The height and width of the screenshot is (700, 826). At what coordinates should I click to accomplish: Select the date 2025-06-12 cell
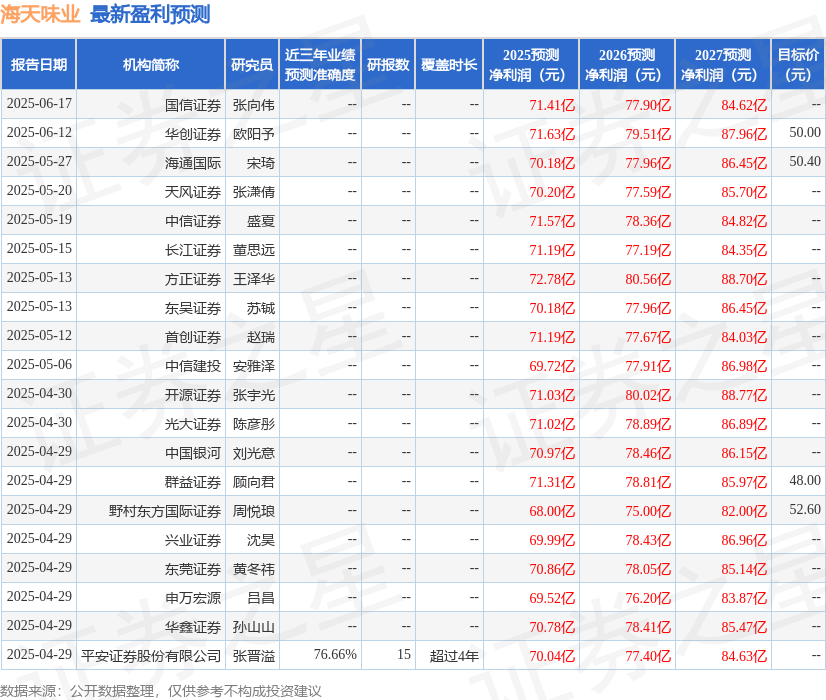coord(39,132)
